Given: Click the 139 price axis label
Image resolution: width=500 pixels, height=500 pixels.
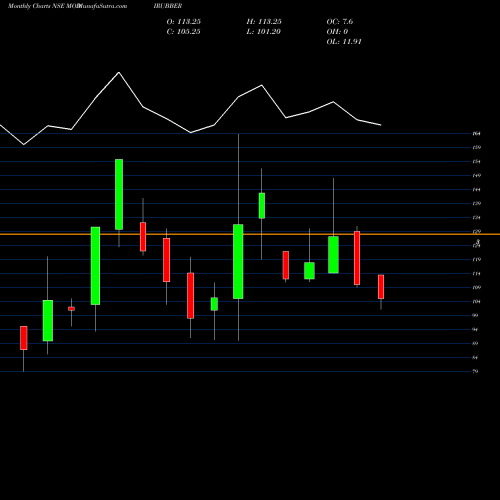Looking at the screenshot, I should point(477,204).
